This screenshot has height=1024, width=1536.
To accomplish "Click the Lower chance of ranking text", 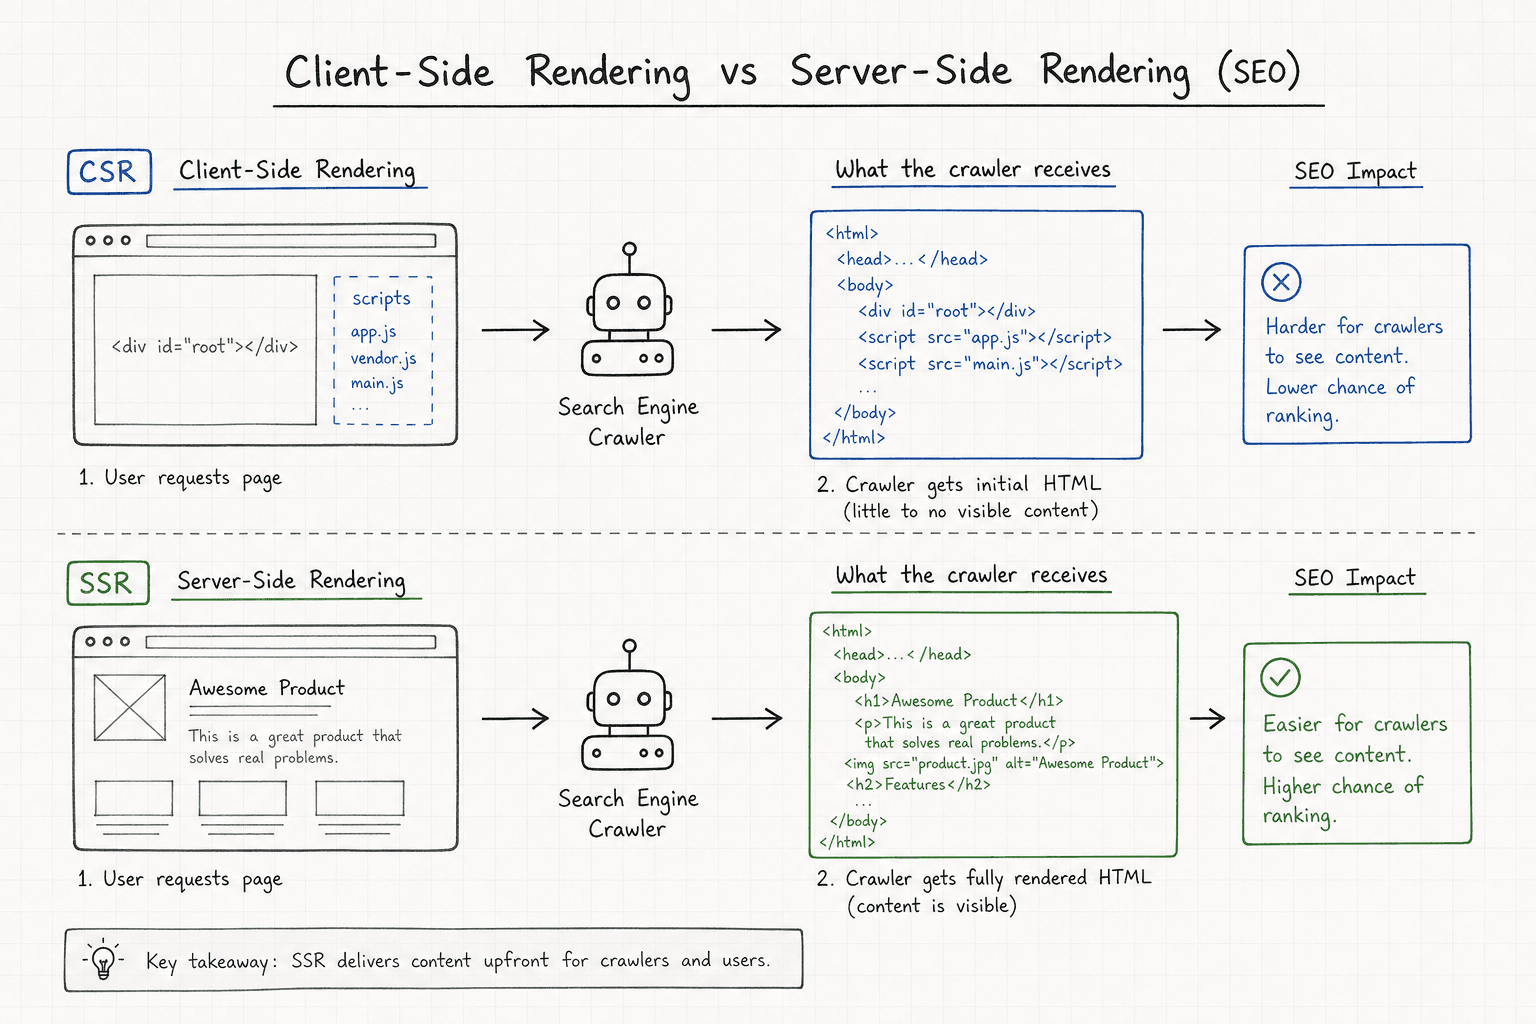I will point(1340,401).
